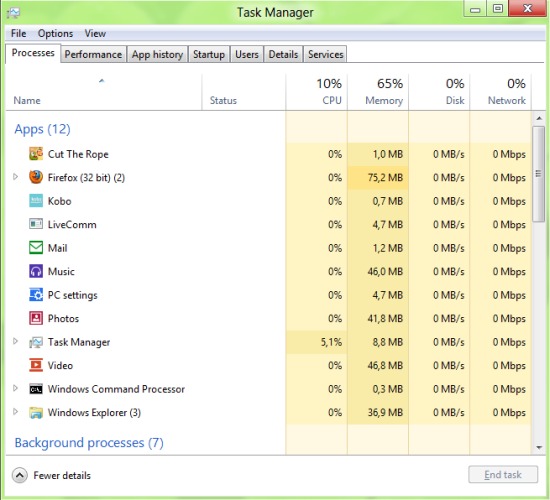Click Video memory value 46,8 MB
The image size is (550, 500).
(385, 366)
